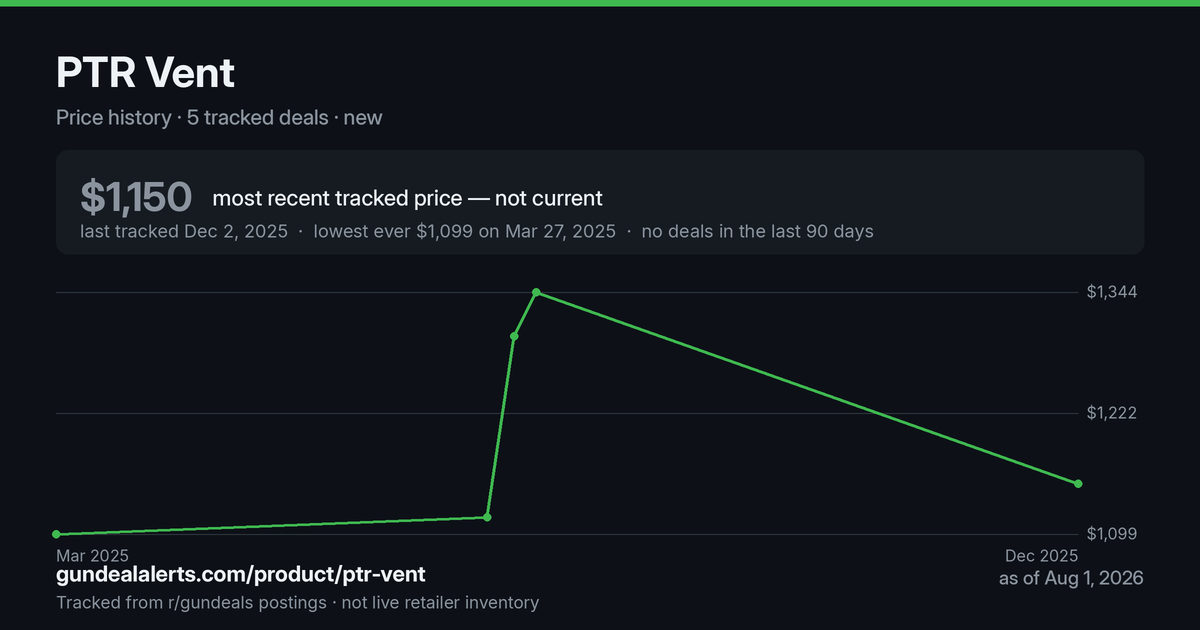This screenshot has height=630, width=1200.
Task: Click 'most recent tracked price — not current' label
Action: (408, 198)
